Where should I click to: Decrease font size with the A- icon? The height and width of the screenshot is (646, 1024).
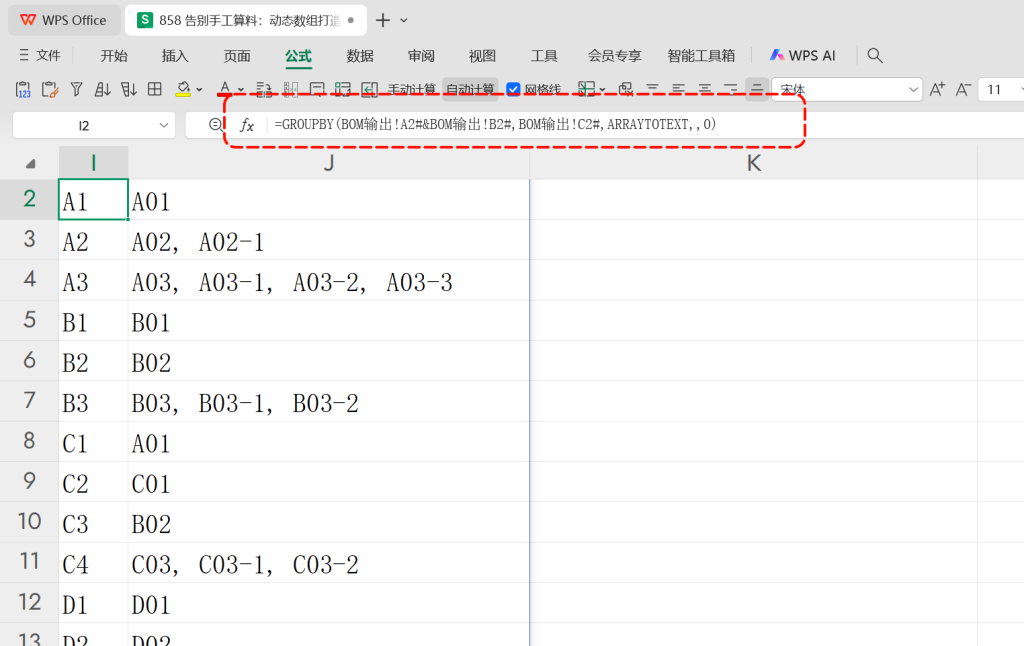tap(963, 89)
